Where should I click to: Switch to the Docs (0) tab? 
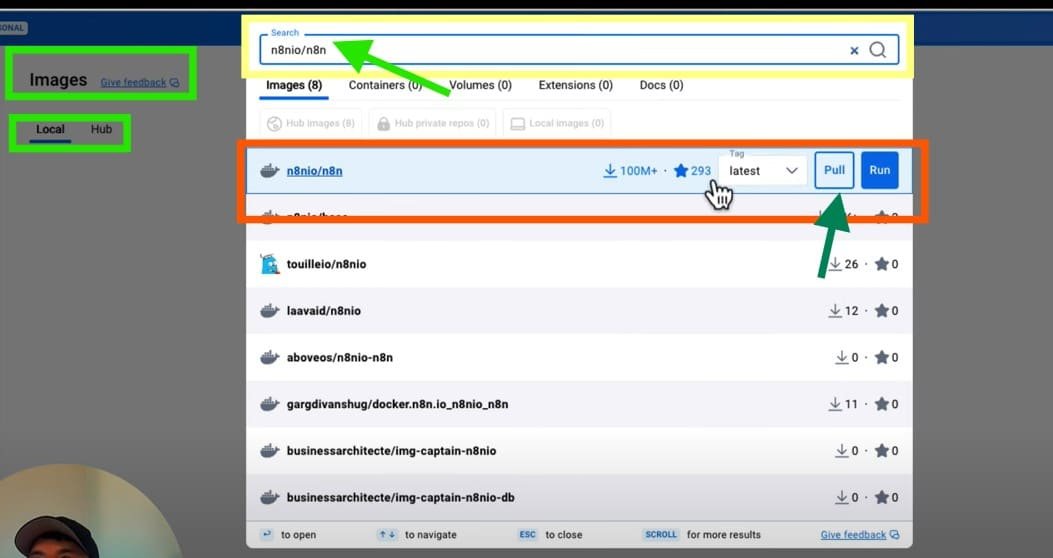(661, 85)
